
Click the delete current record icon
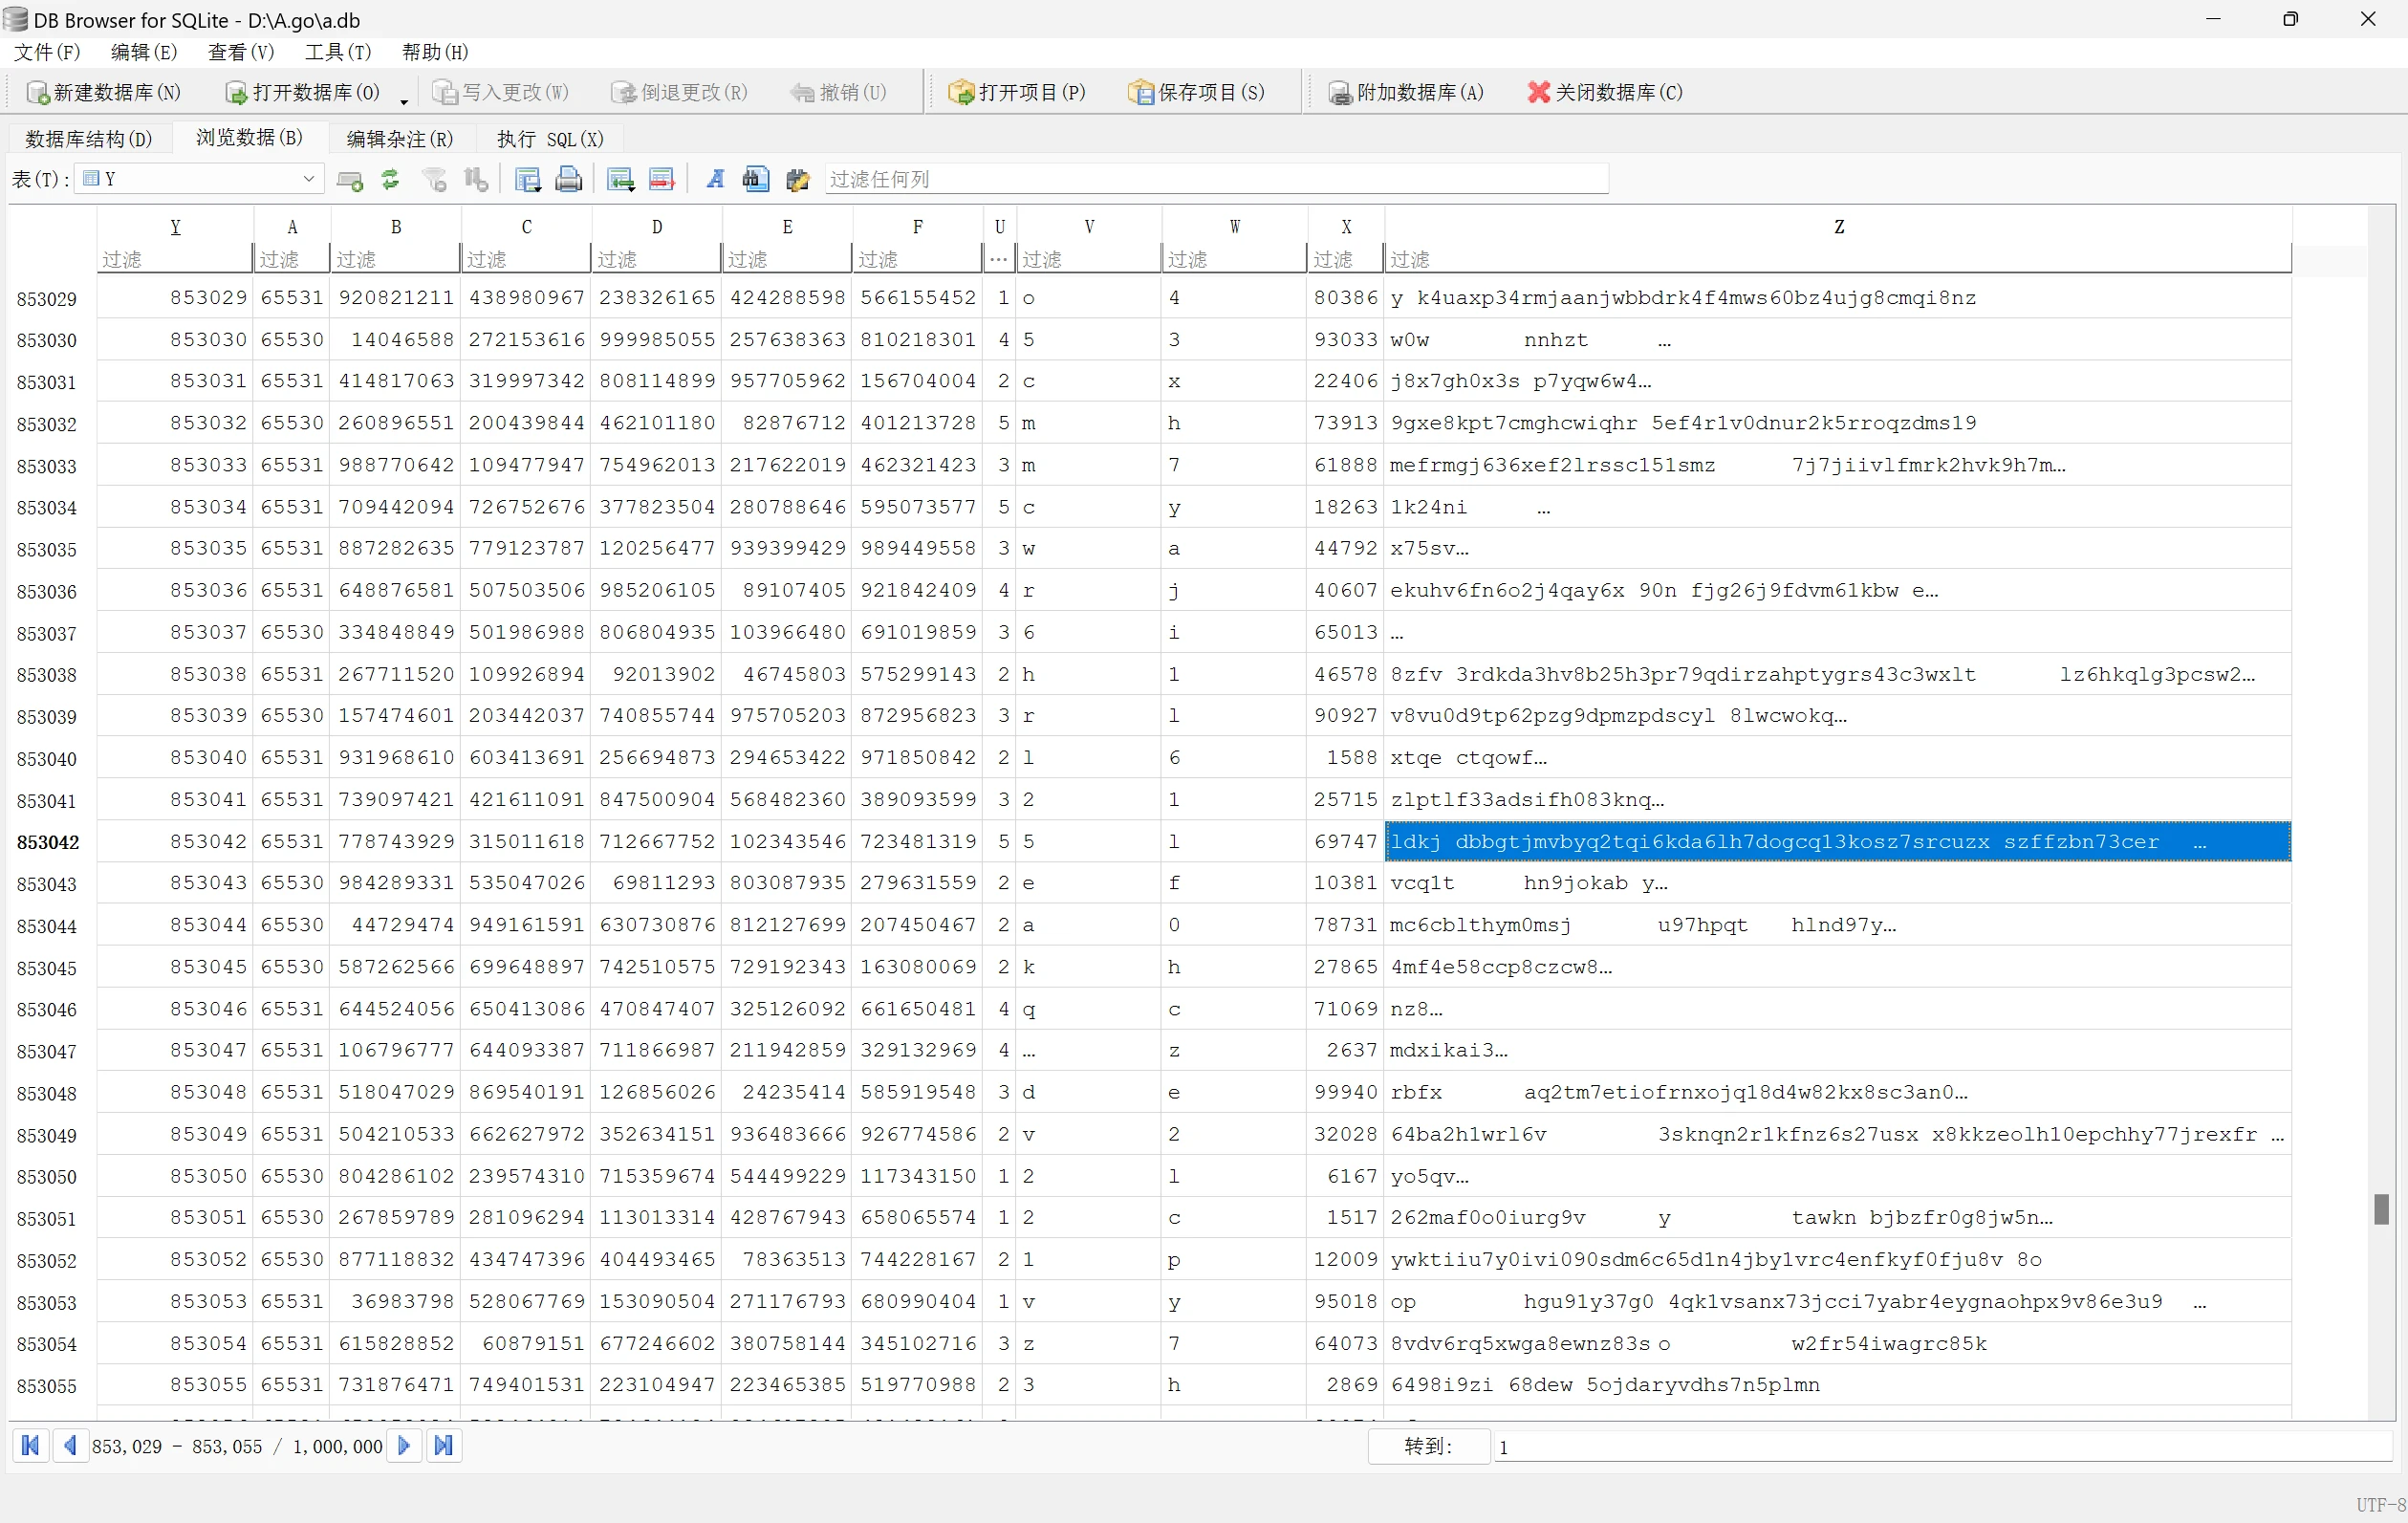(661, 180)
